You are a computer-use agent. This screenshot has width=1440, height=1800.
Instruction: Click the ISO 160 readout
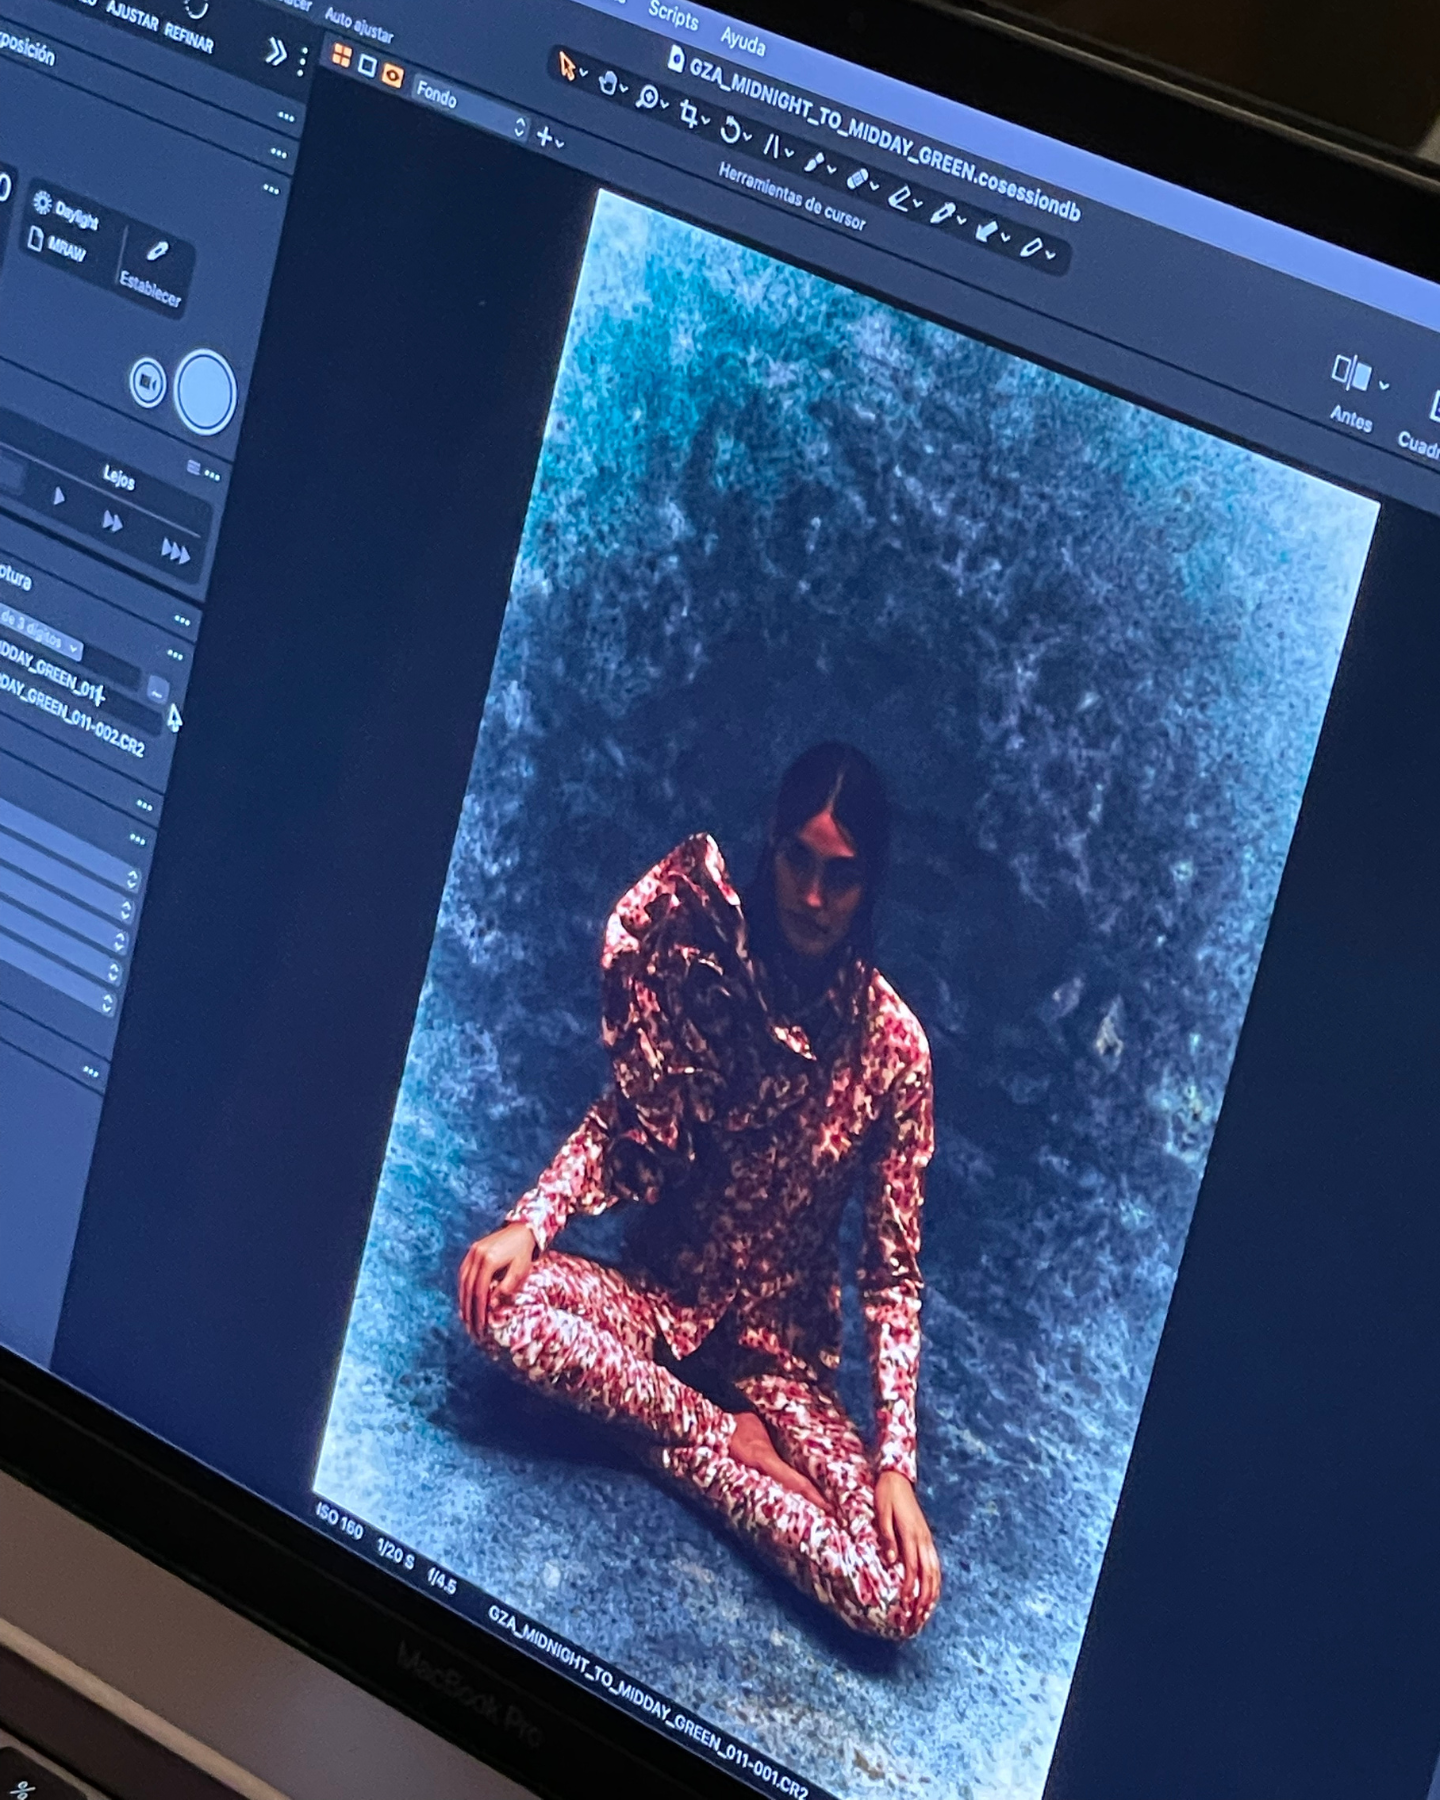pyautogui.click(x=339, y=1520)
